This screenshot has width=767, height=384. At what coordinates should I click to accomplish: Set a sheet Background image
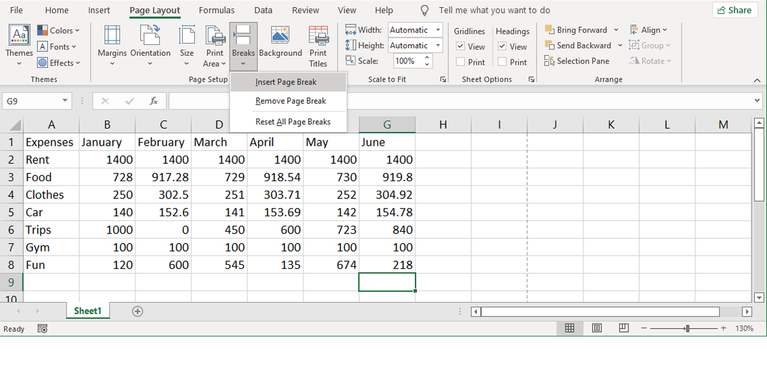(x=280, y=42)
